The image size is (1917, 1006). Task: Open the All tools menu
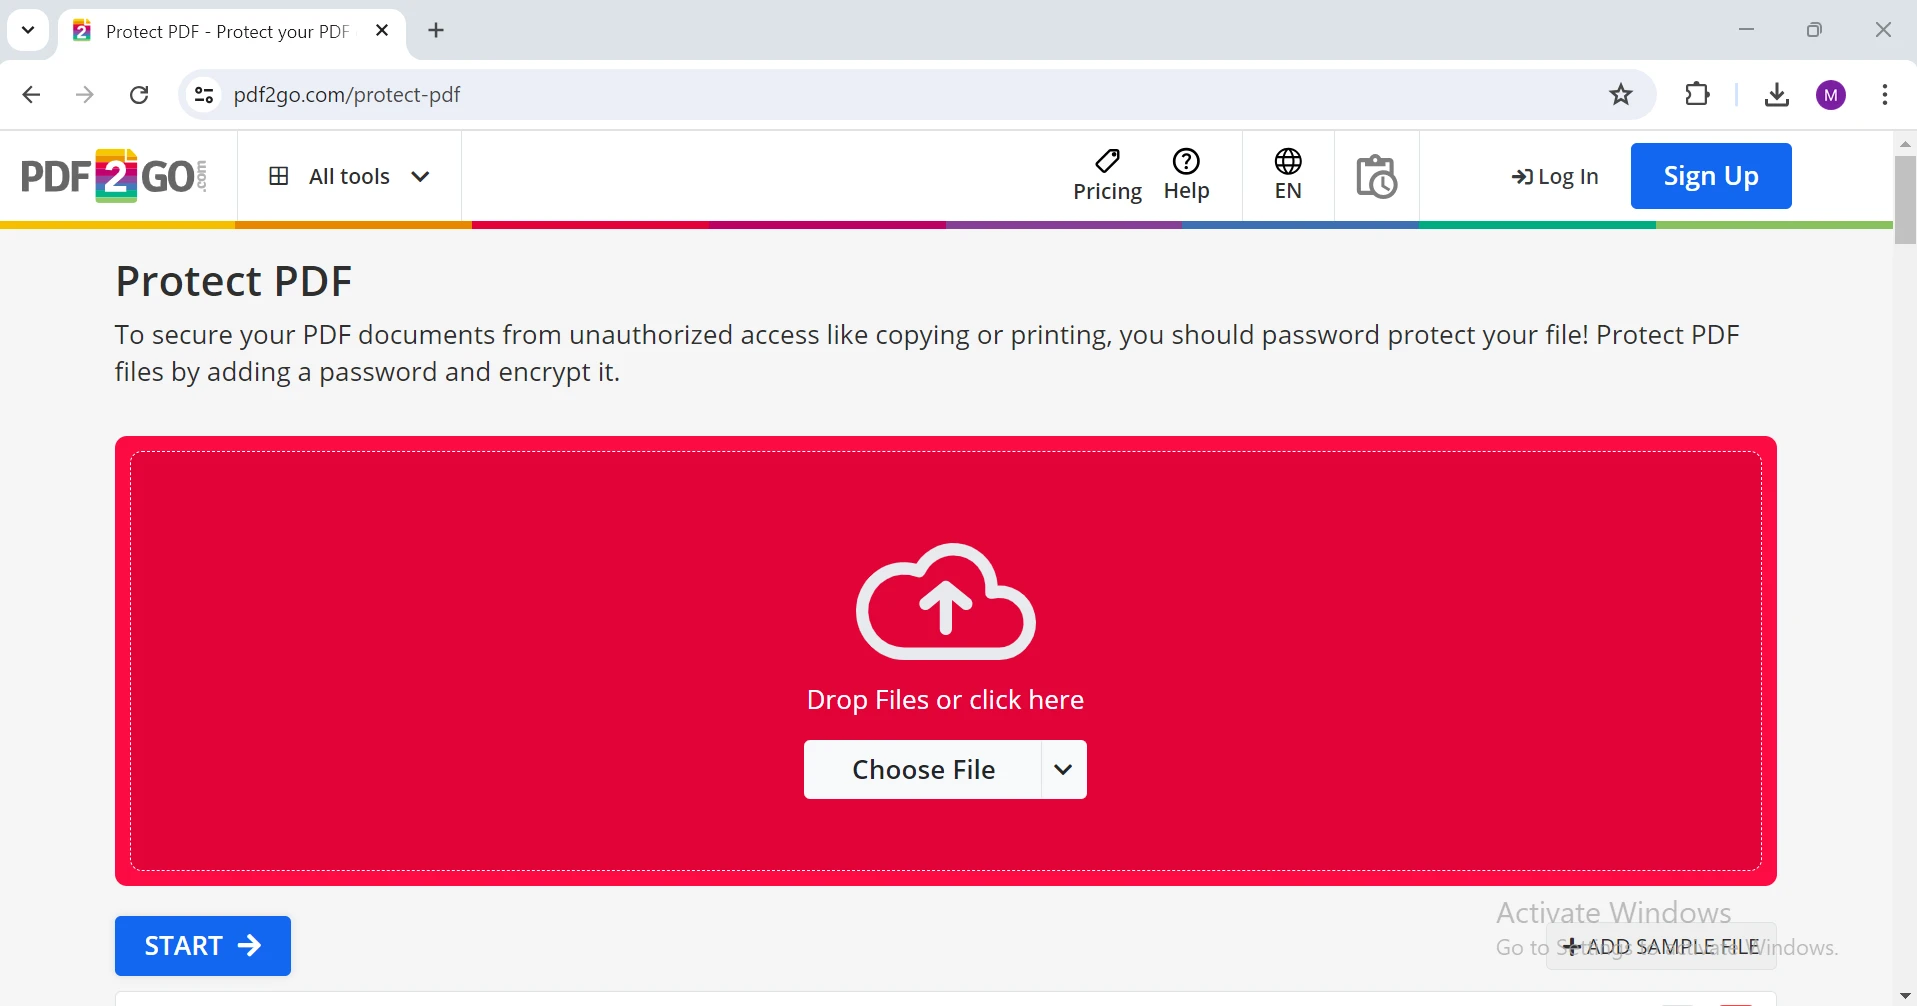pos(349,177)
